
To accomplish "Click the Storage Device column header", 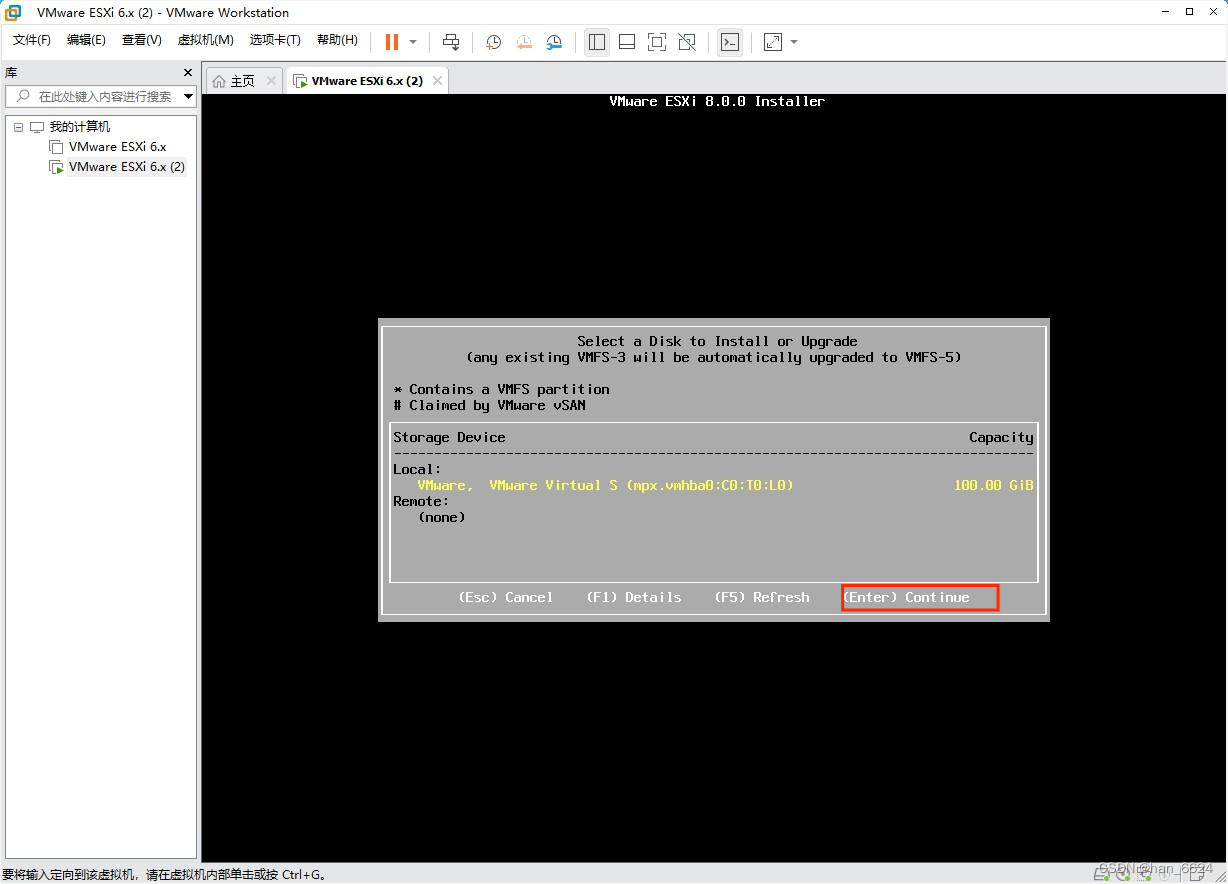I will [x=449, y=437].
